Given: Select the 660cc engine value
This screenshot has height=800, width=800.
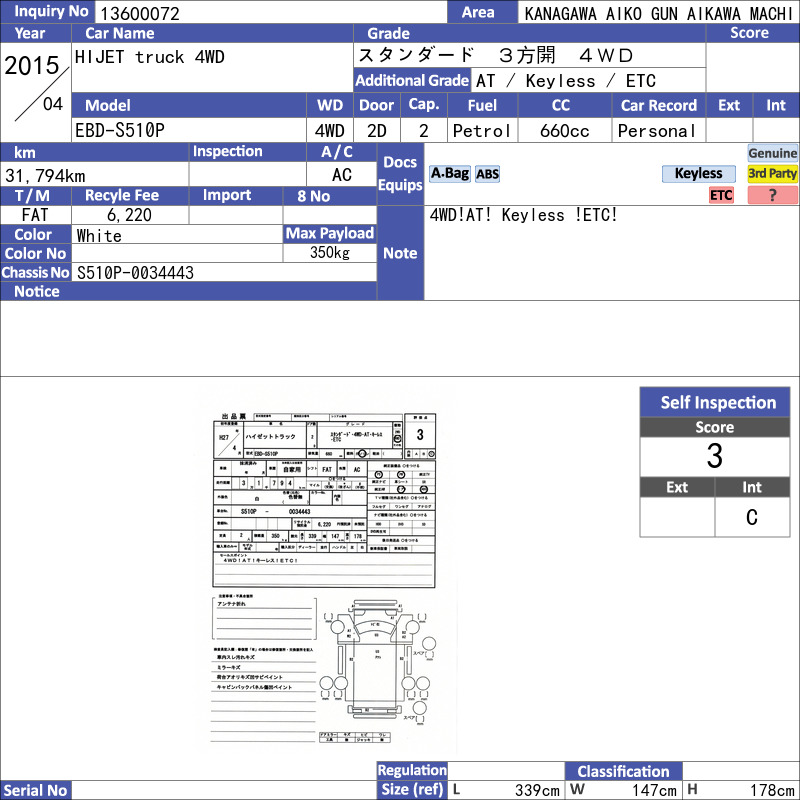Looking at the screenshot, I should [x=564, y=131].
